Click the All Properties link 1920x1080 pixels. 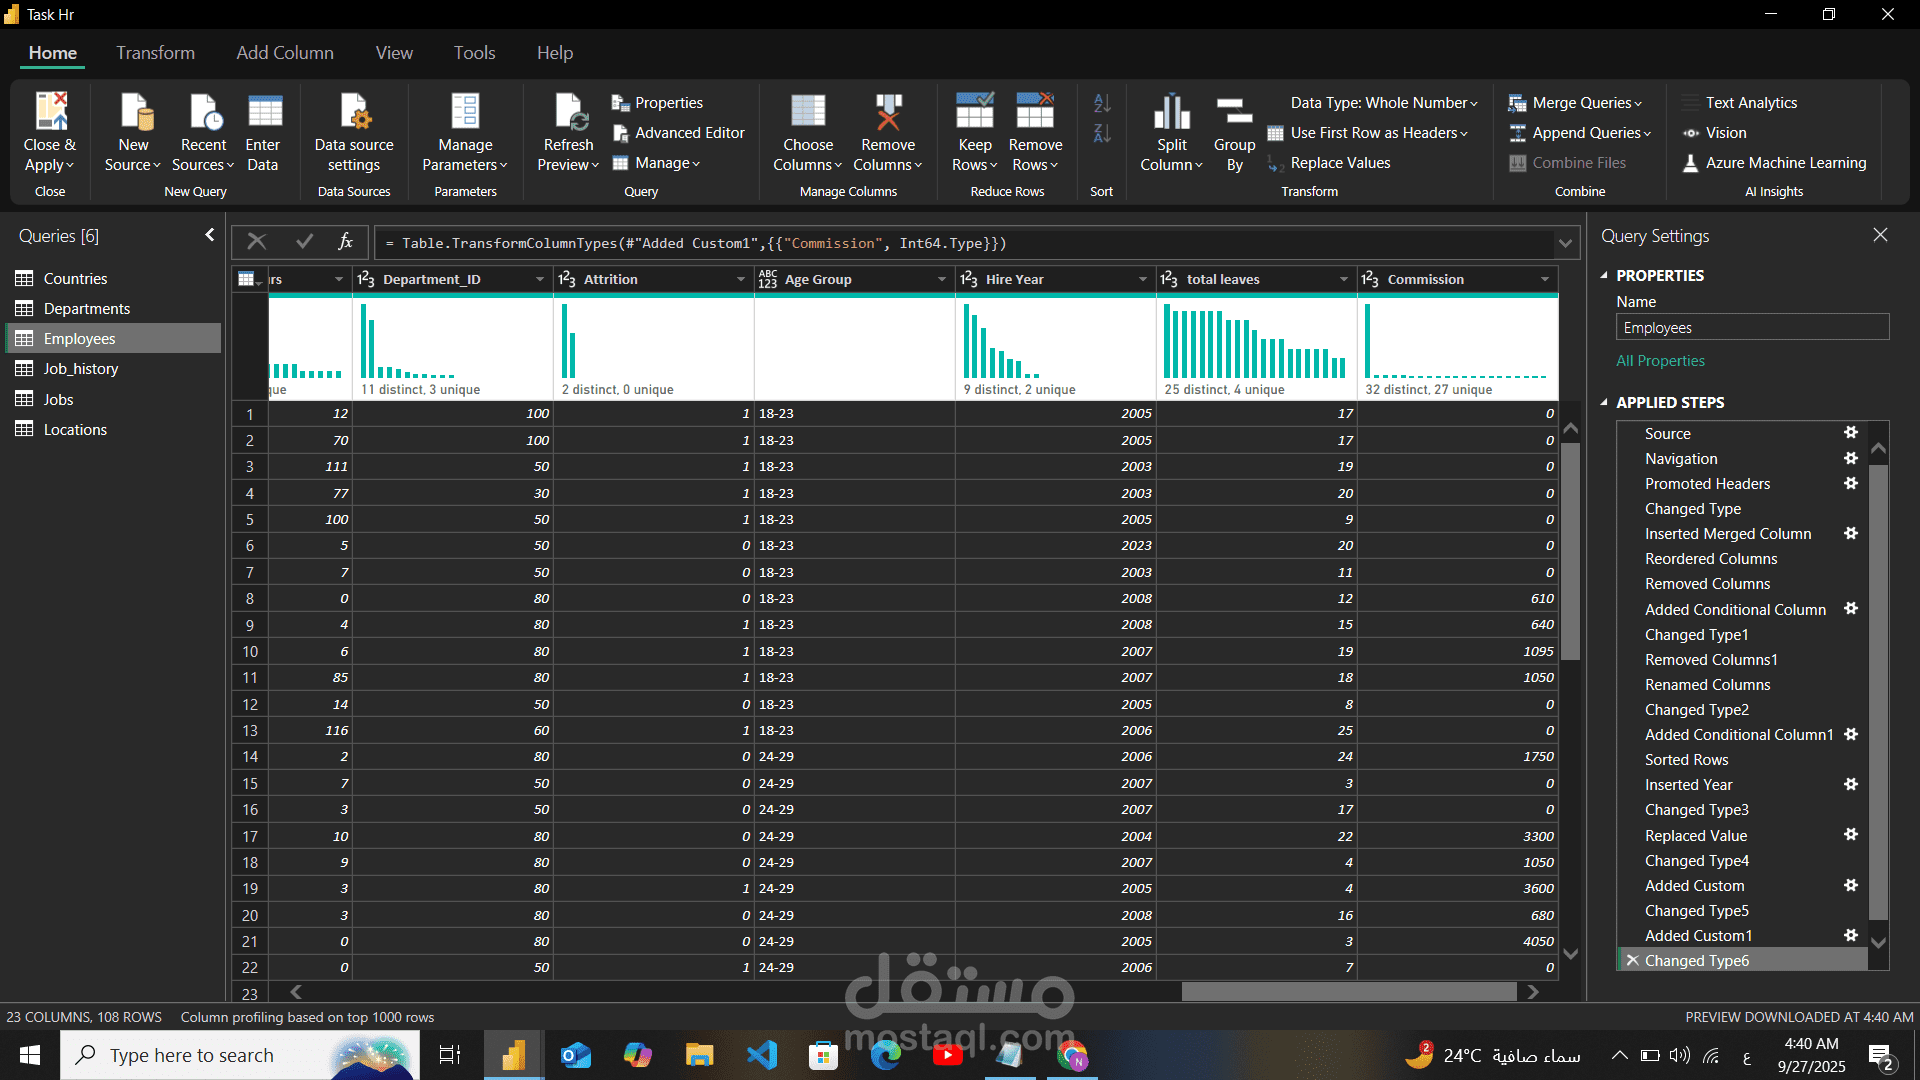click(x=1660, y=361)
